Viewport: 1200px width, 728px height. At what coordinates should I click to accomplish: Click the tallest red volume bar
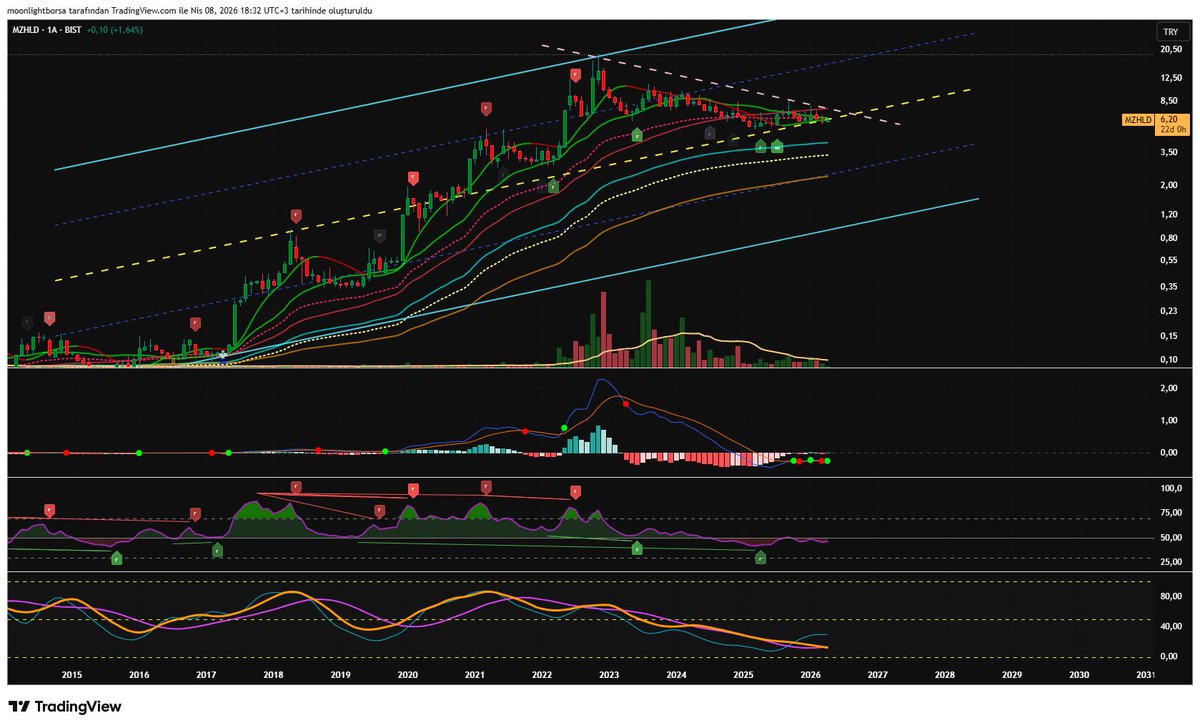603,329
